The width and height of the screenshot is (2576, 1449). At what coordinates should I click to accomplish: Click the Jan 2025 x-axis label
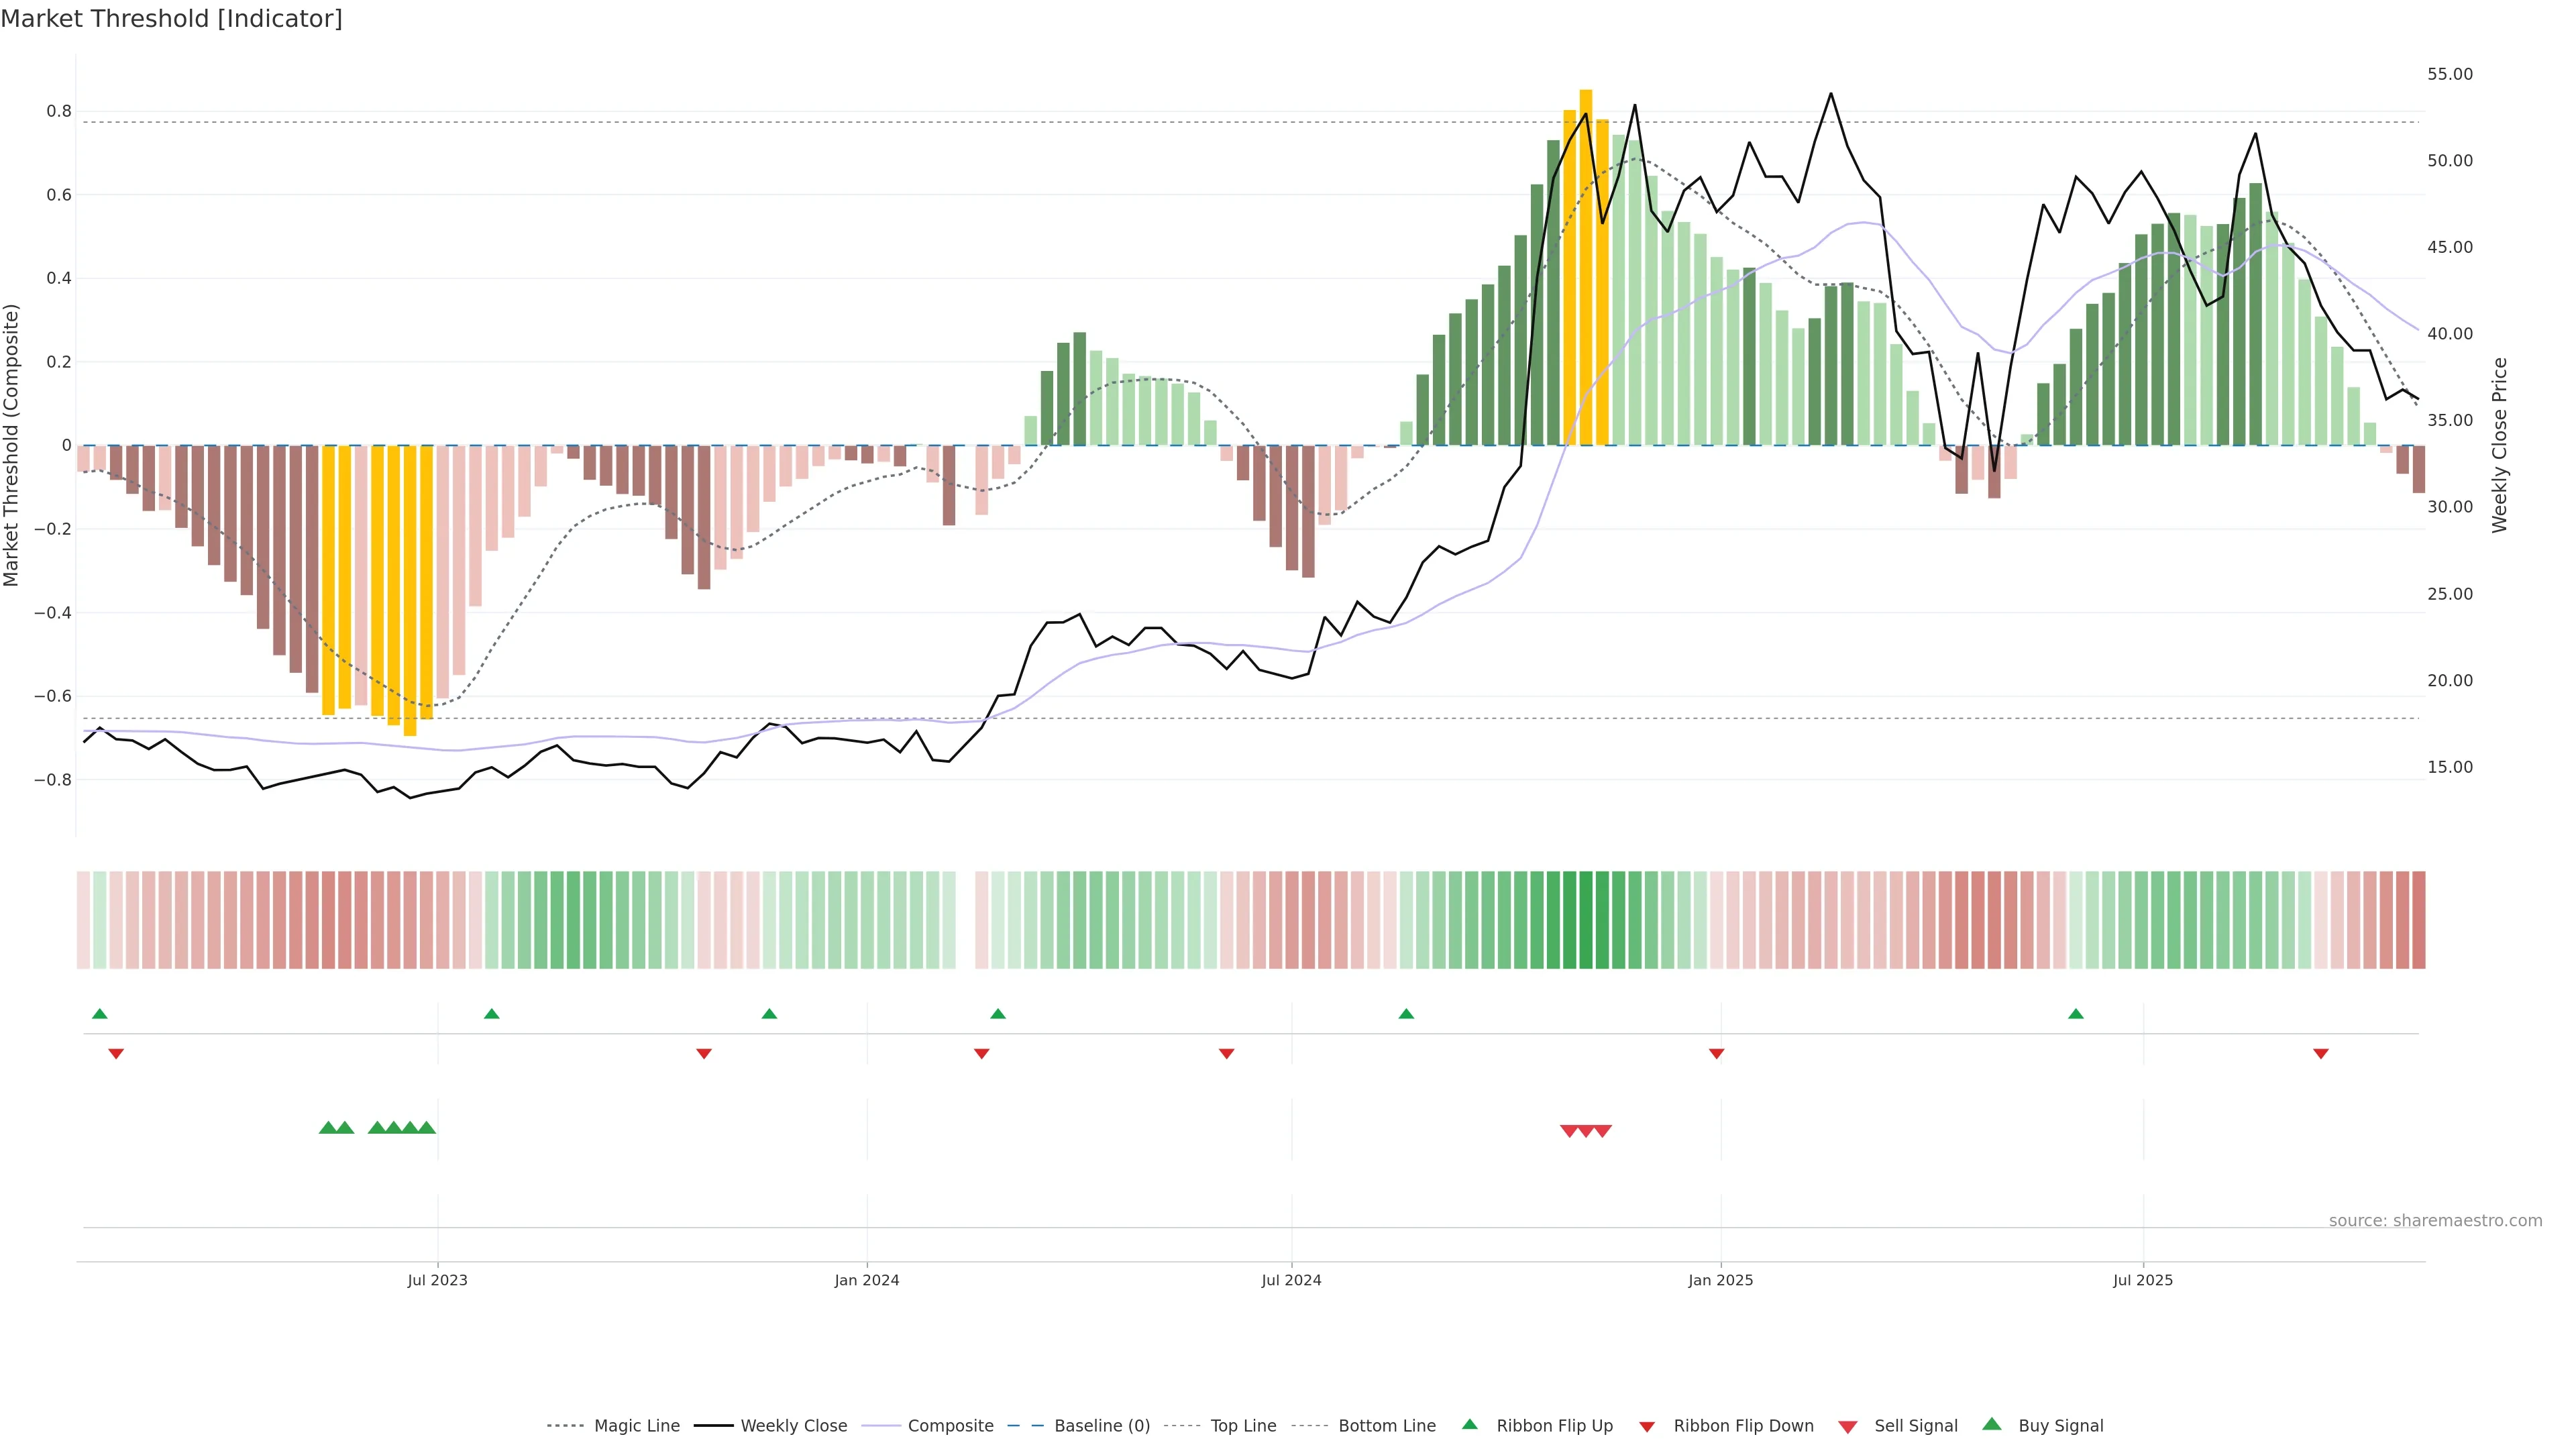(x=1720, y=1280)
